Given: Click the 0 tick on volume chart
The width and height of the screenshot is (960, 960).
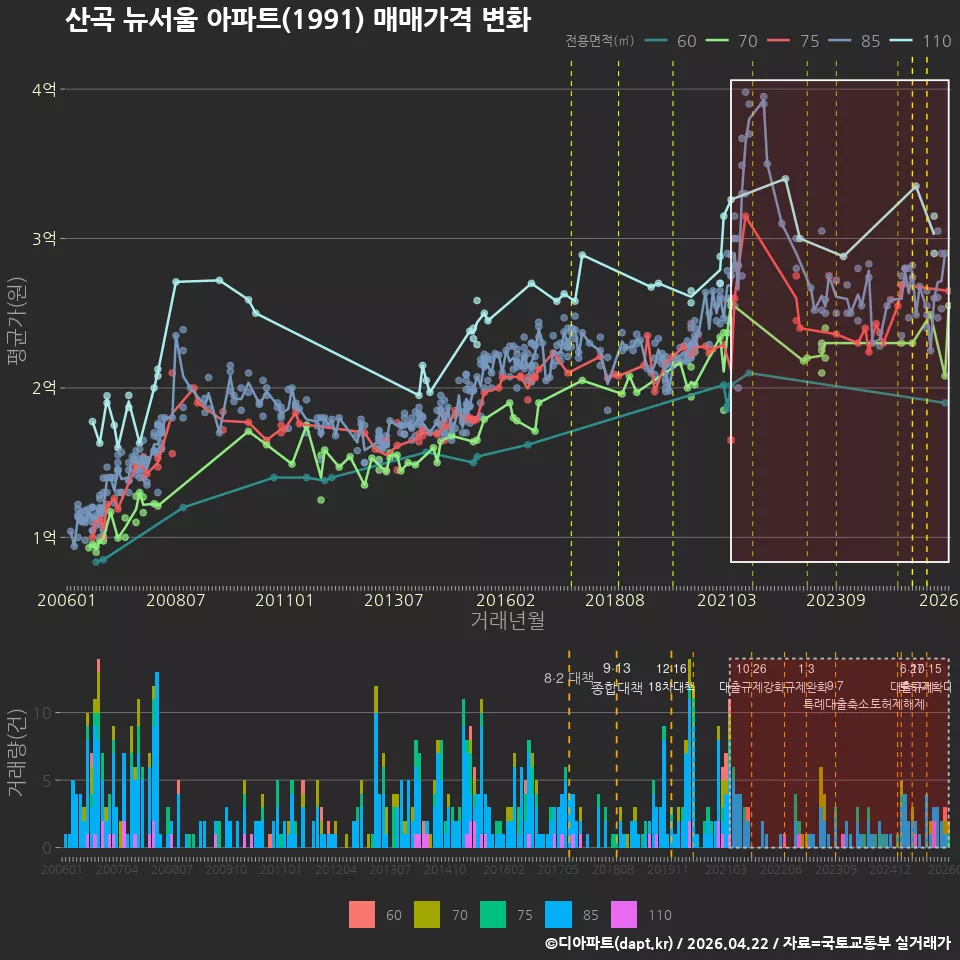Looking at the screenshot, I should pyautogui.click(x=47, y=849).
